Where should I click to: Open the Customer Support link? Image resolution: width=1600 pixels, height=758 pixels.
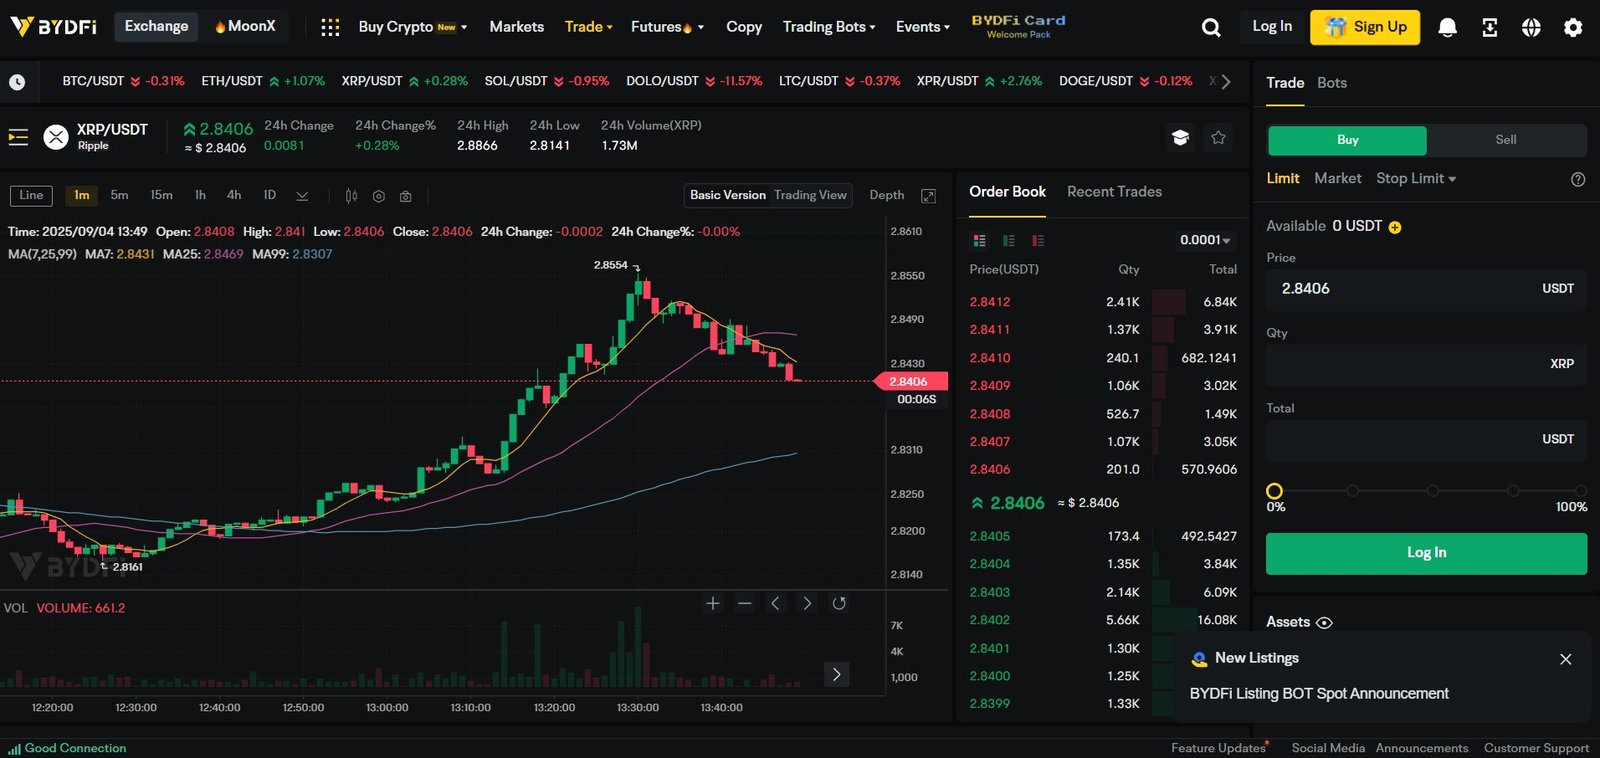pyautogui.click(x=1536, y=748)
